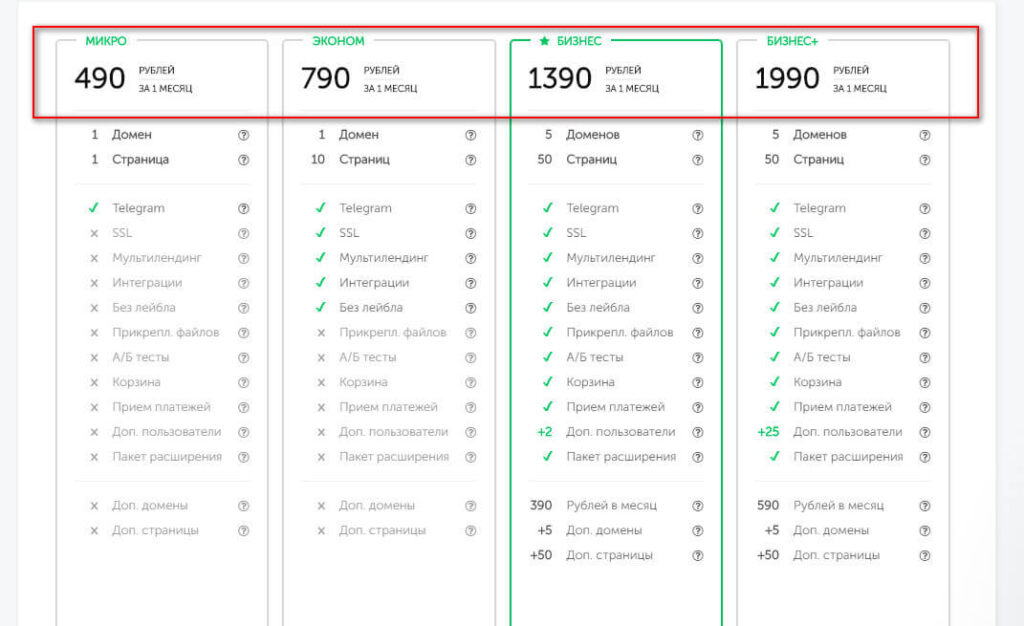
Task: Open help for Без лейбла in Эконом plan
Action: 470,308
